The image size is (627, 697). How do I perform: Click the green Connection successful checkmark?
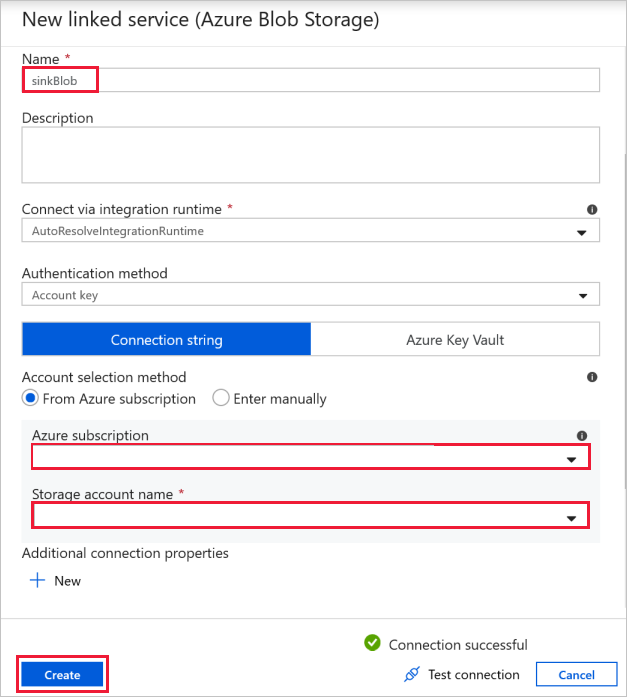372,642
